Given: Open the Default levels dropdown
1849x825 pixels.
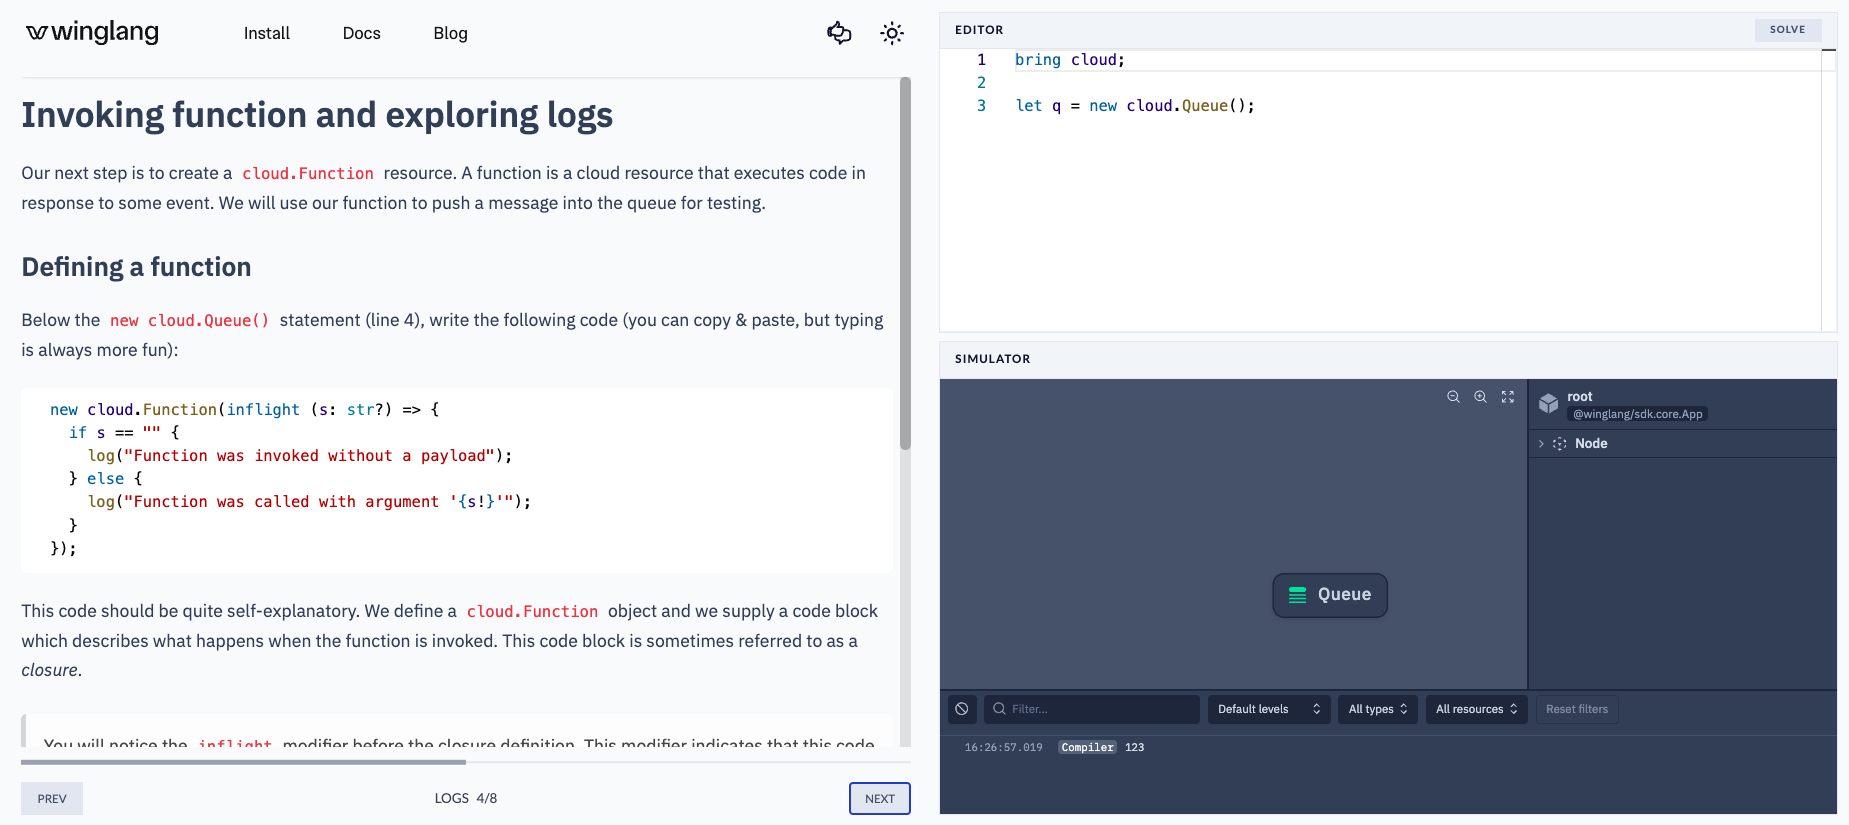Looking at the screenshot, I should click(1268, 709).
